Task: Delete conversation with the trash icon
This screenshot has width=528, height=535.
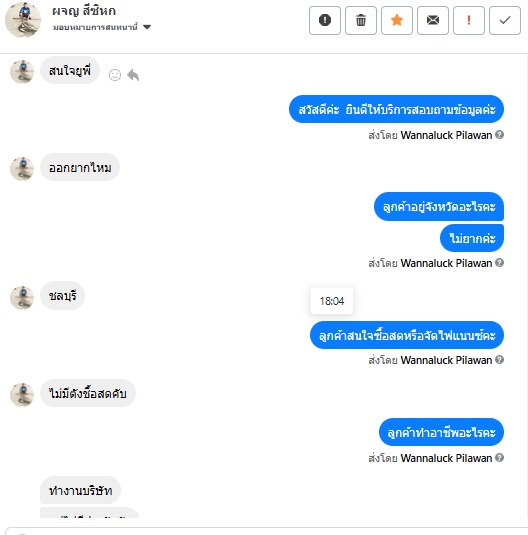Action: coord(361,20)
